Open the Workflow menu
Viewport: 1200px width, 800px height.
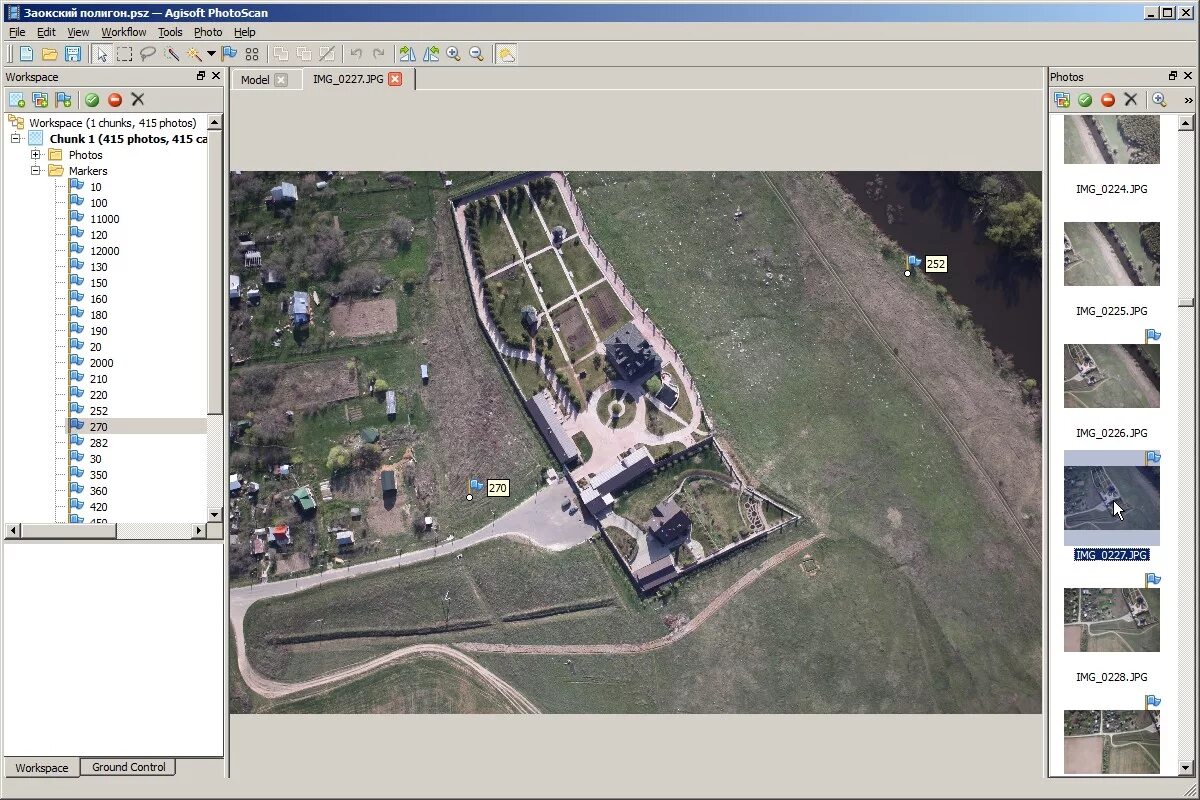pyautogui.click(x=123, y=32)
